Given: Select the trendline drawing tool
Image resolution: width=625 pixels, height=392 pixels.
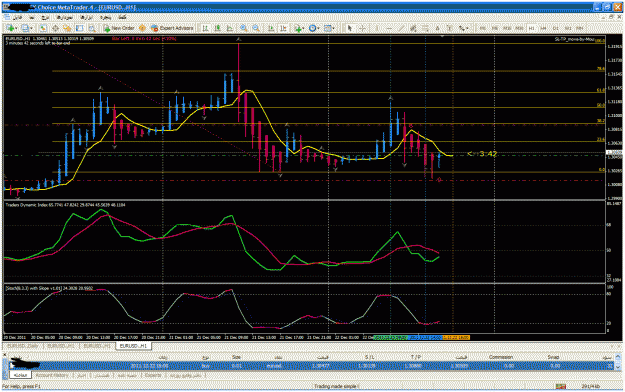Looking at the screenshot, I should (x=401, y=28).
